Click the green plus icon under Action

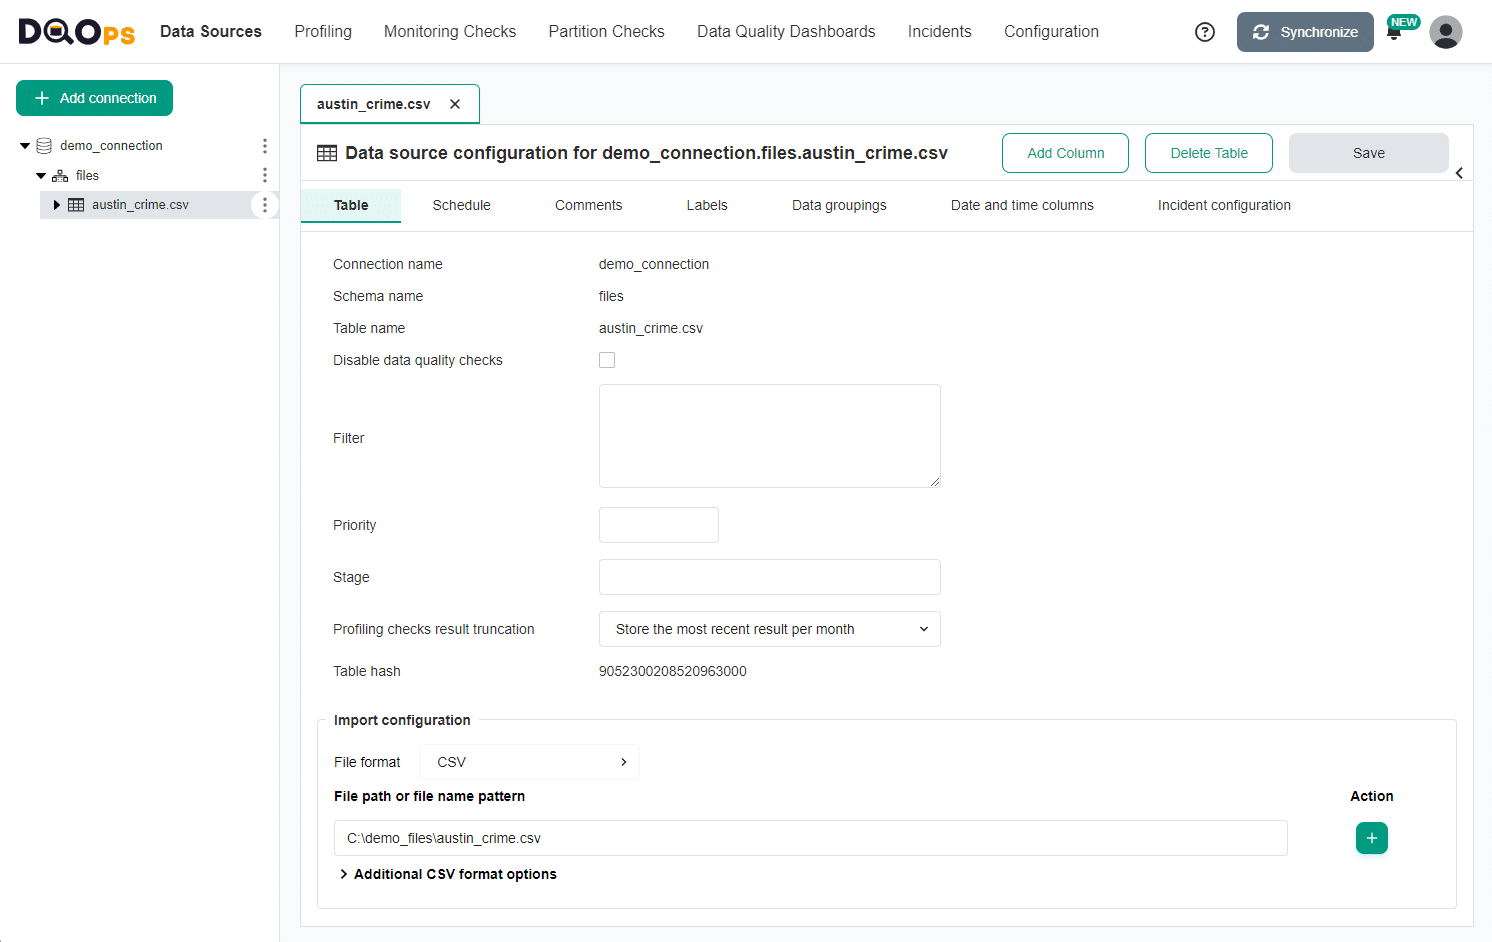[1371, 838]
